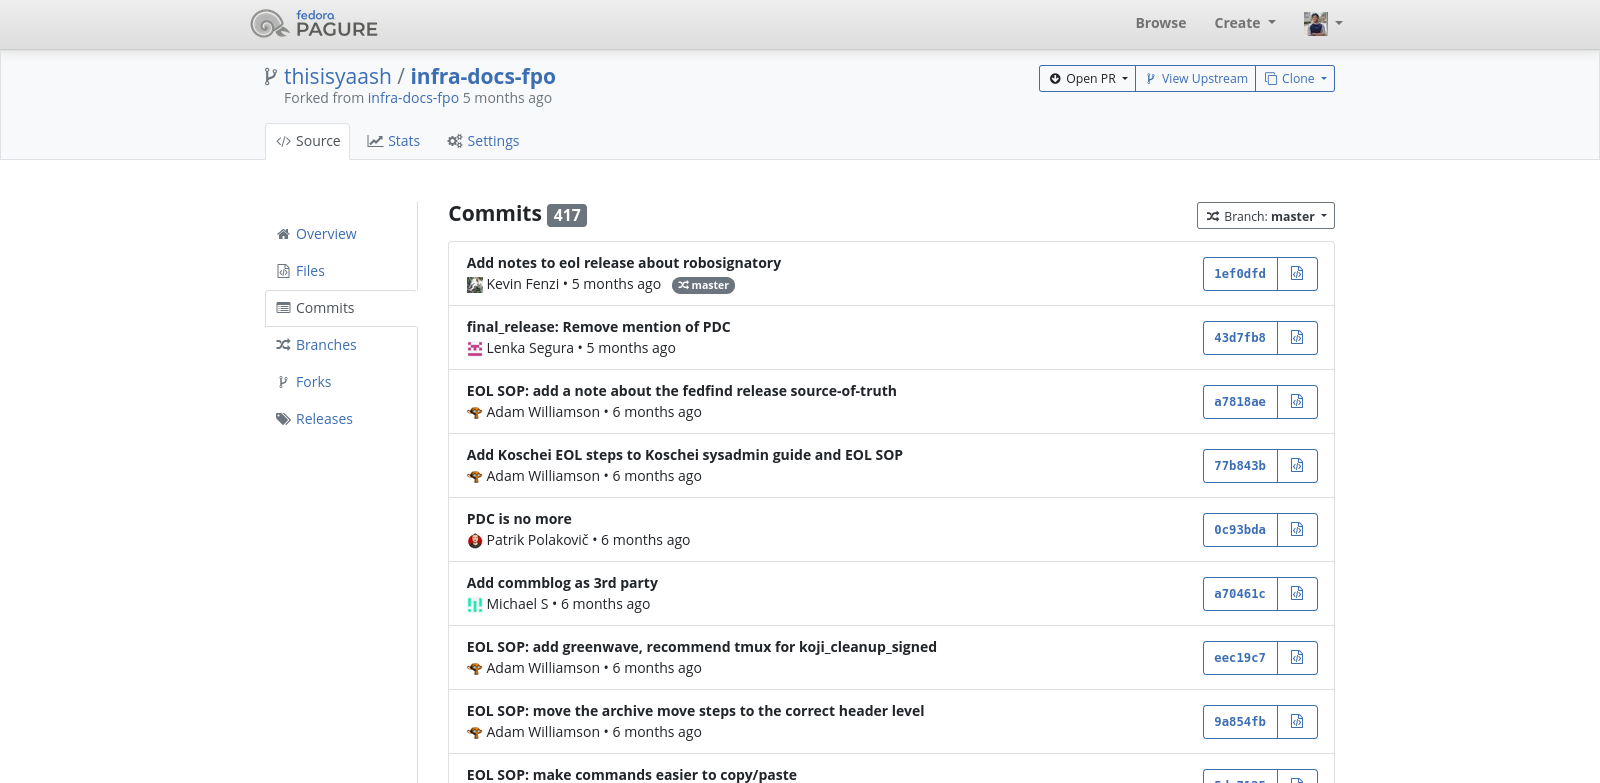Expand the Clone dropdown
The image size is (1600, 783).
(x=1295, y=79)
